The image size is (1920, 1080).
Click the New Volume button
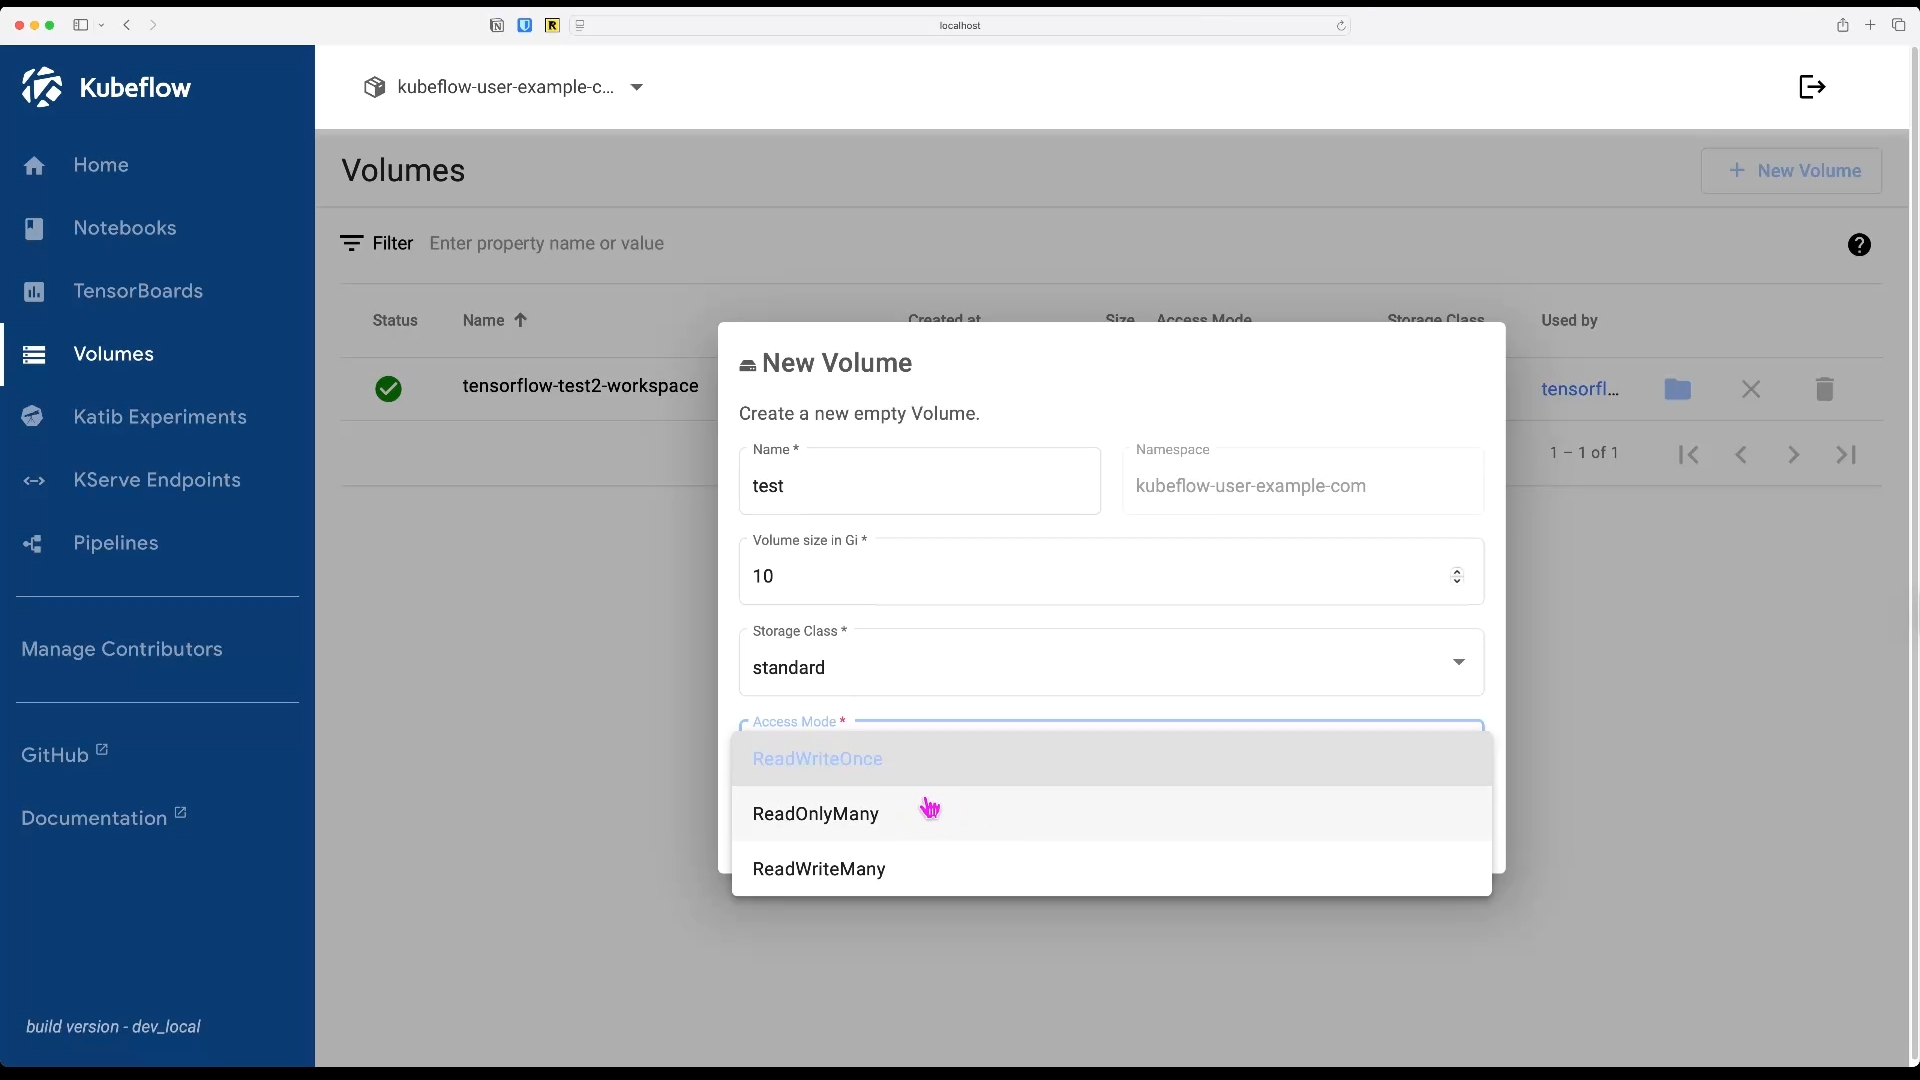tap(1791, 171)
